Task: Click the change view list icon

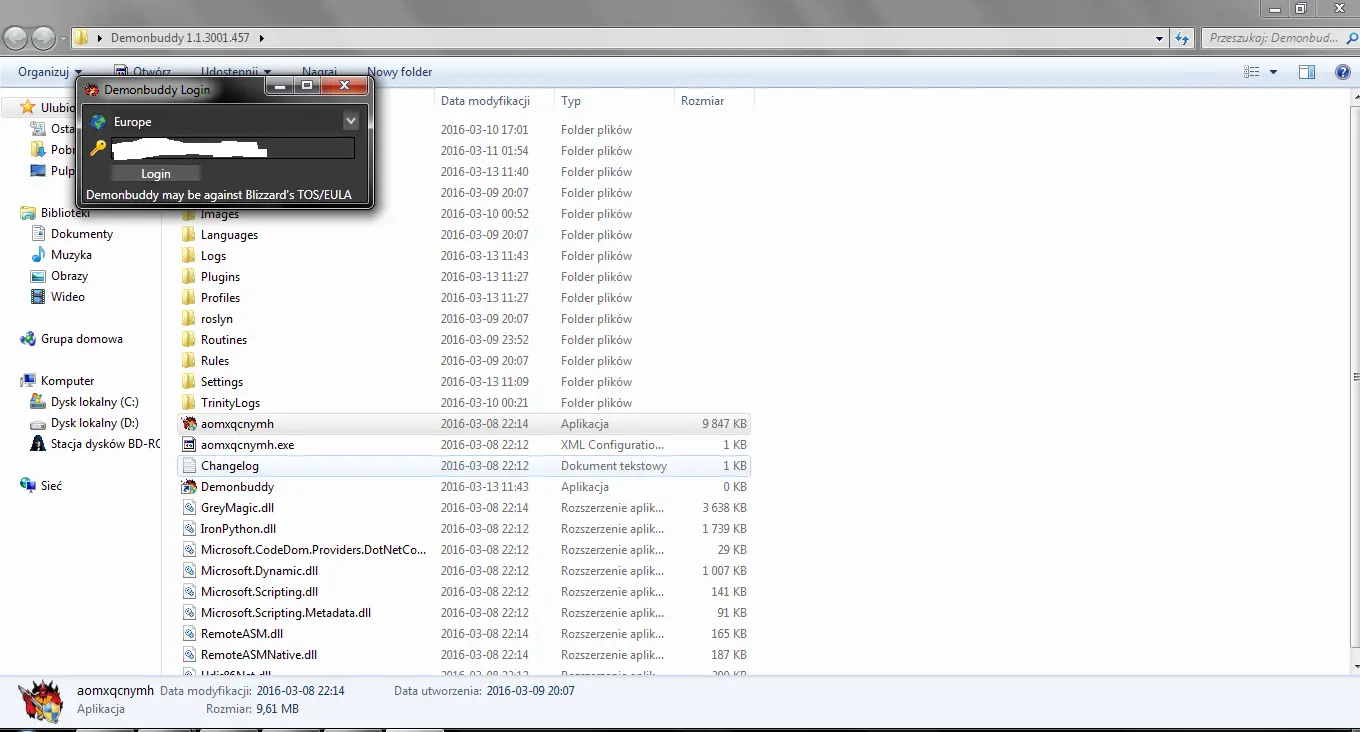Action: (x=1251, y=72)
